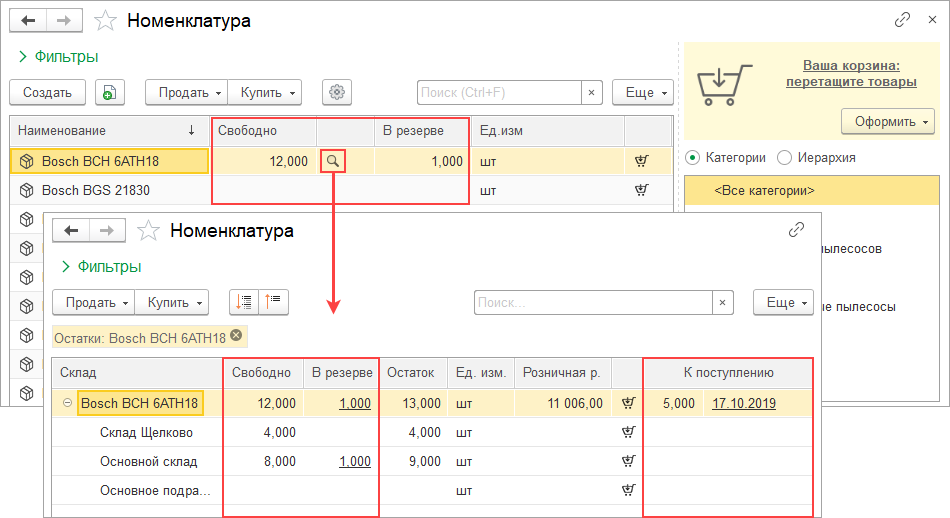Click the Свободно column header in back window
Viewport: 950px width, 518px height.
point(263,130)
